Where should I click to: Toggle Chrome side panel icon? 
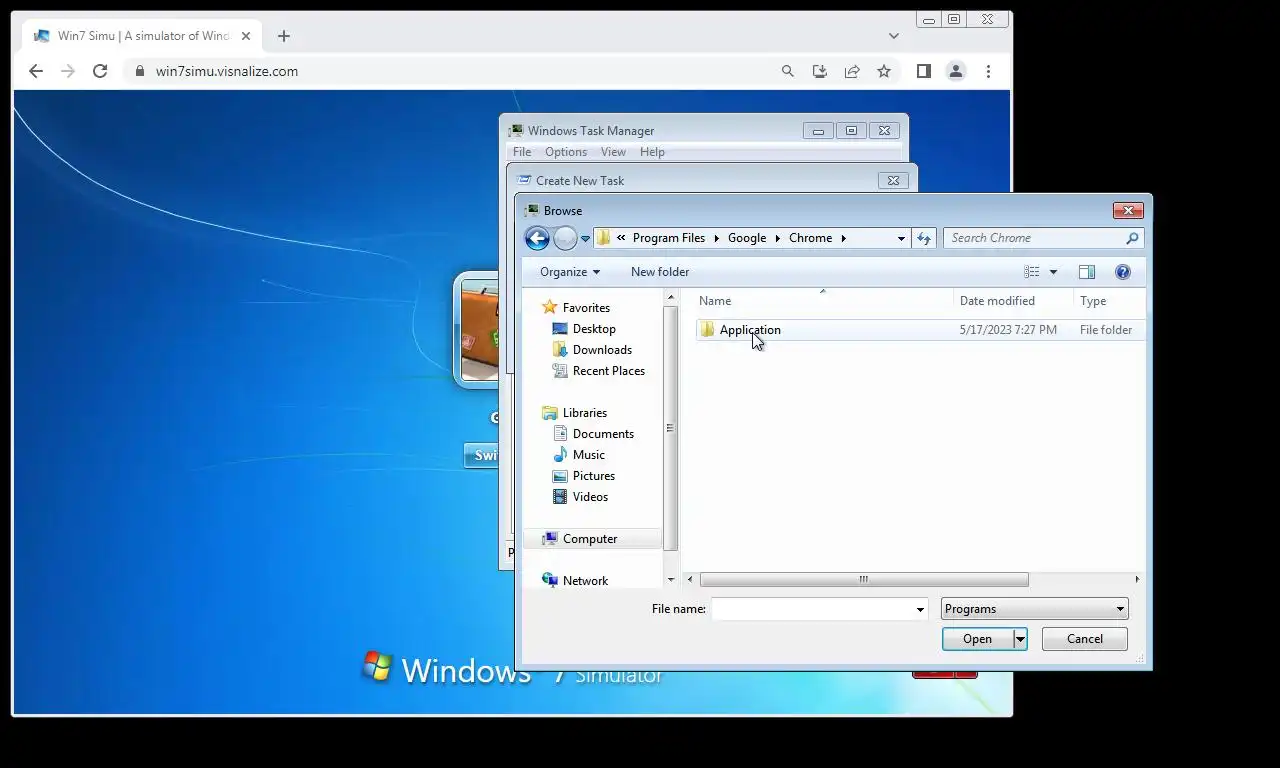(924, 71)
